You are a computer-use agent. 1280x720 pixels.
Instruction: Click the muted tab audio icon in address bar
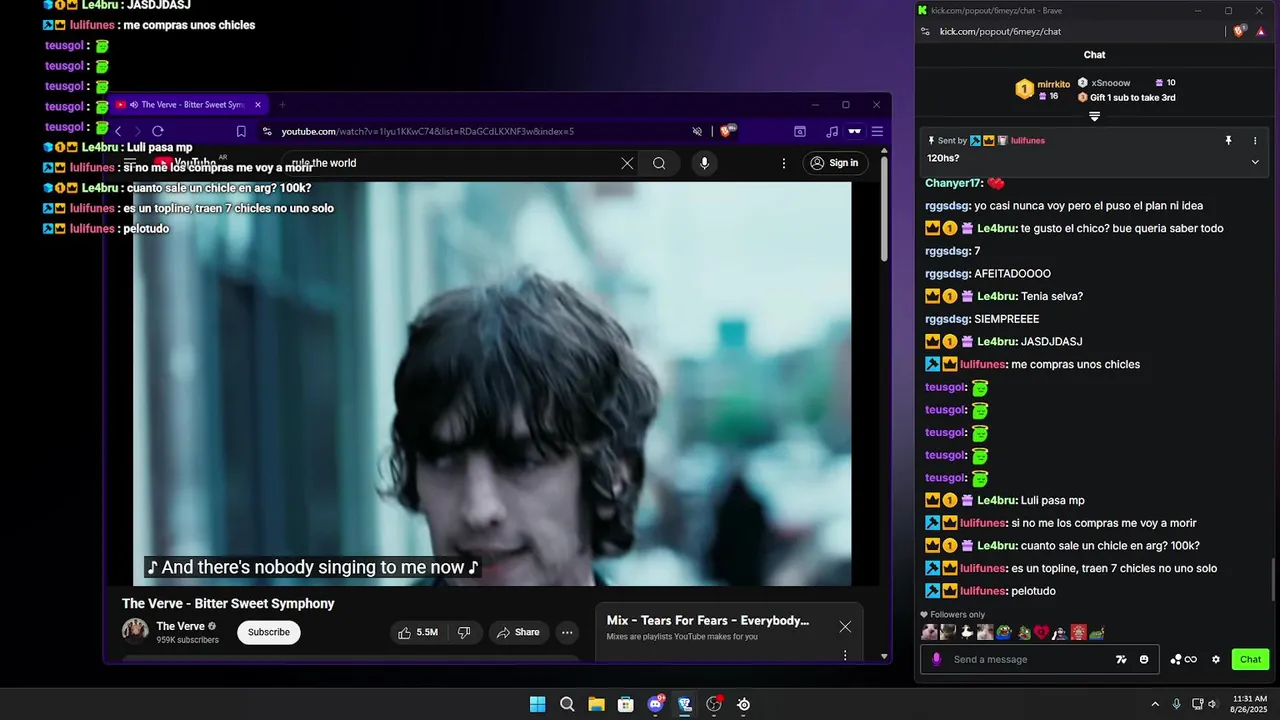[697, 131]
